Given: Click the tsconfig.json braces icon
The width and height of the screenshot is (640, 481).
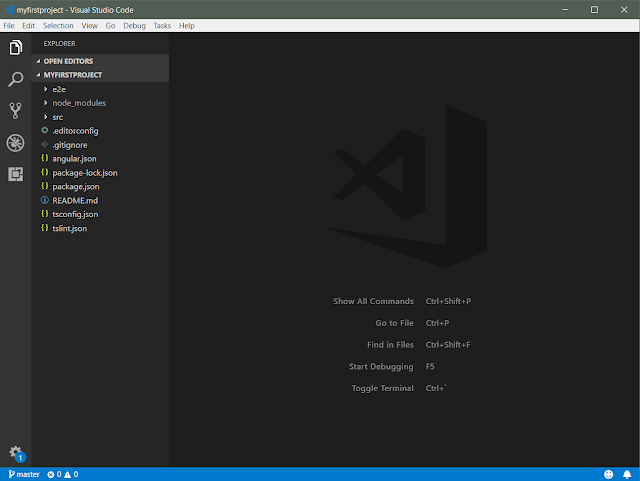Looking at the screenshot, I should 44,214.
